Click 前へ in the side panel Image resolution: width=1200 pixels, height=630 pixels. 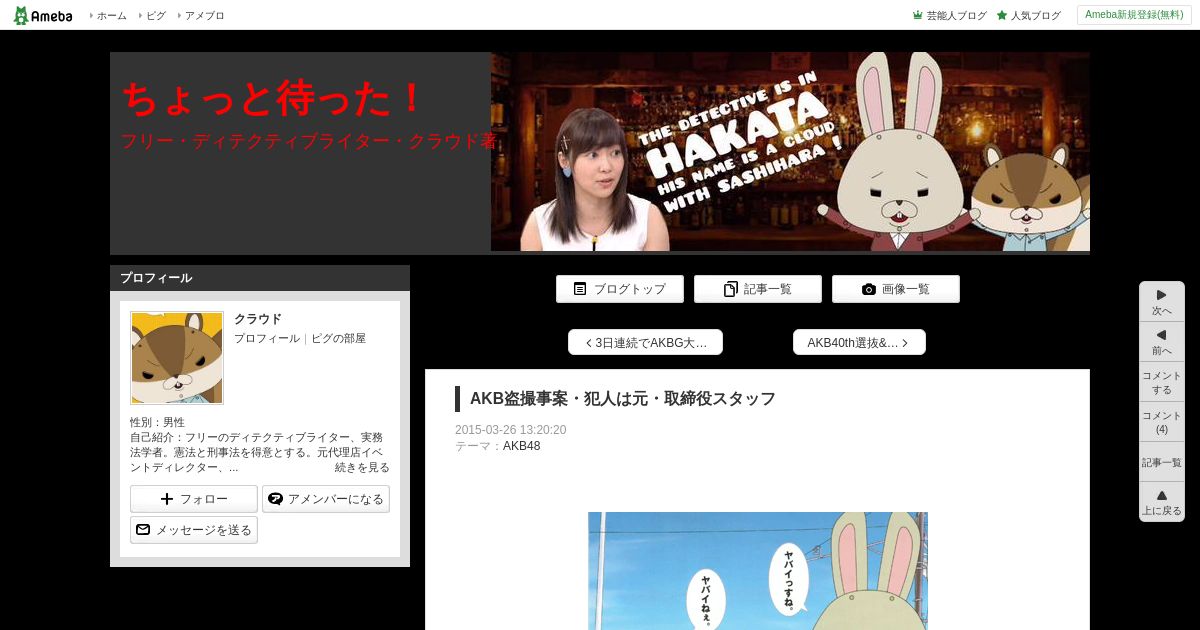click(x=1162, y=342)
